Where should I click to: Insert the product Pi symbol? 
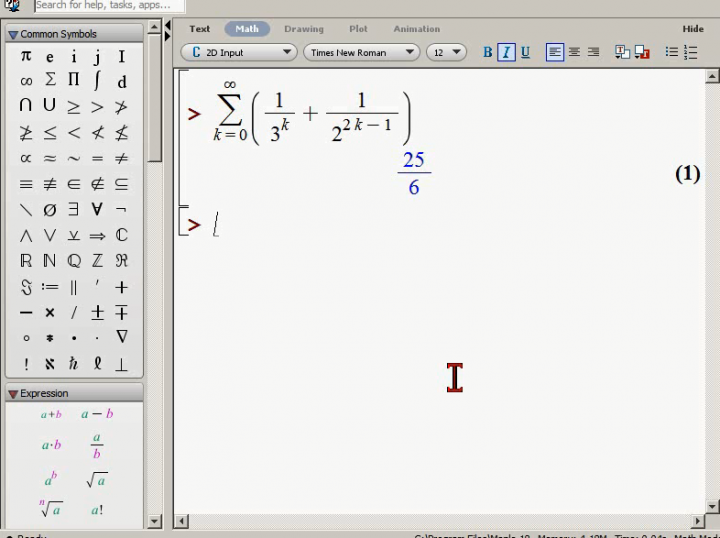(73, 80)
